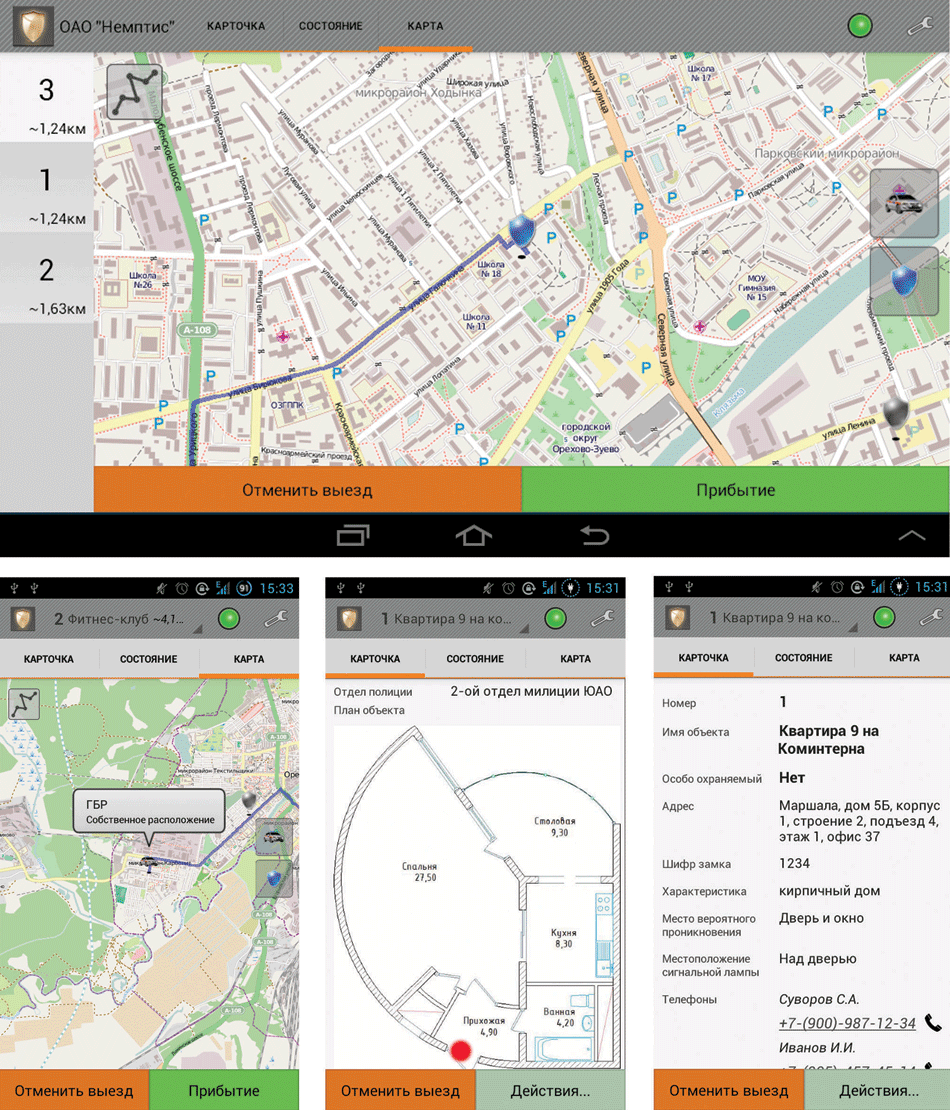Toggle the patrol car layer on the tablet map
The width and height of the screenshot is (950, 1110).
tap(903, 204)
